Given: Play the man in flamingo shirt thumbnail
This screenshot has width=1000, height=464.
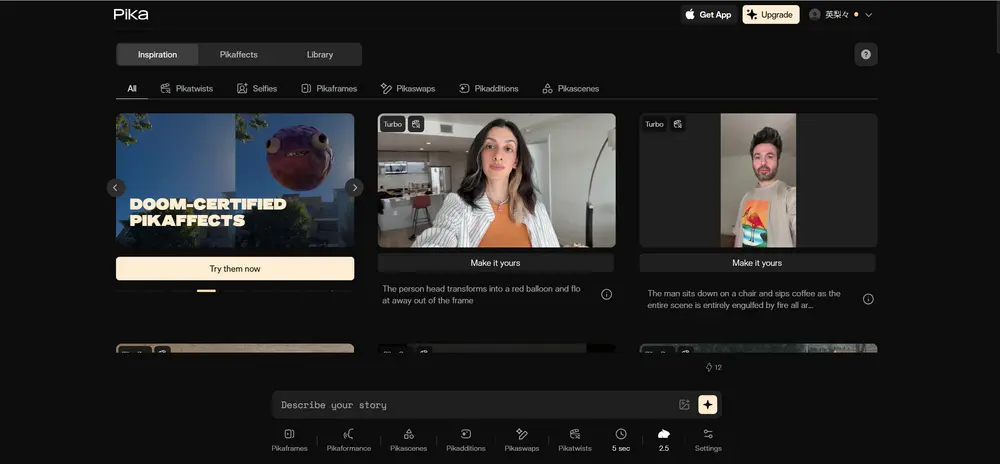Looking at the screenshot, I should point(758,180).
